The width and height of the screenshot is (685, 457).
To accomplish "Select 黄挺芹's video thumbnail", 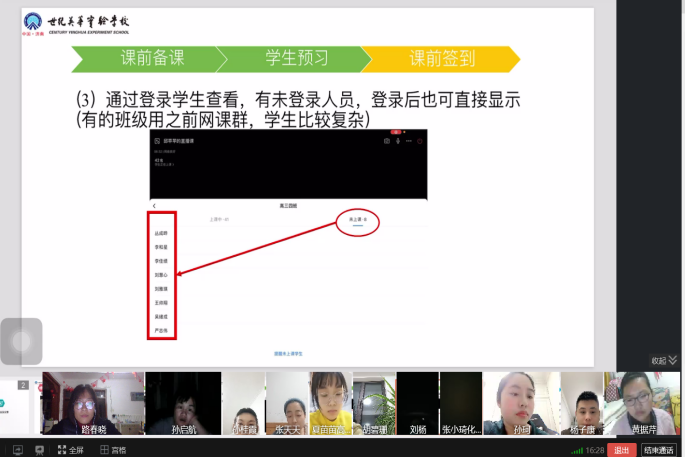I will 638,404.
